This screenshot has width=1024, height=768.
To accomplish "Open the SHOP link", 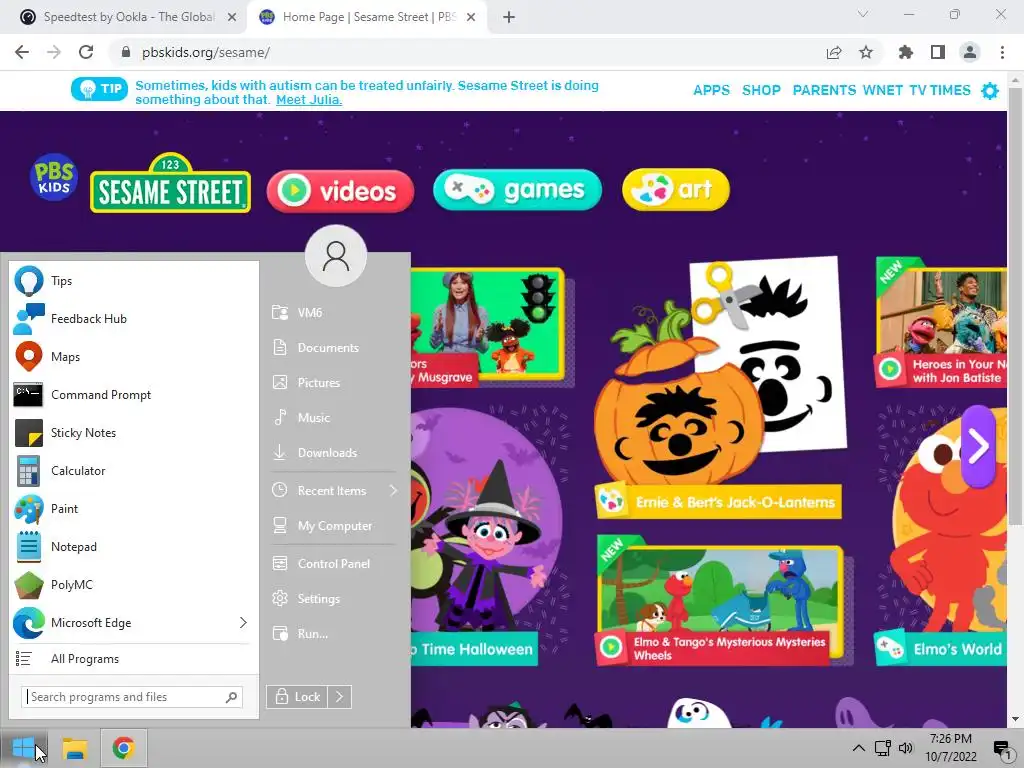I will click(761, 90).
